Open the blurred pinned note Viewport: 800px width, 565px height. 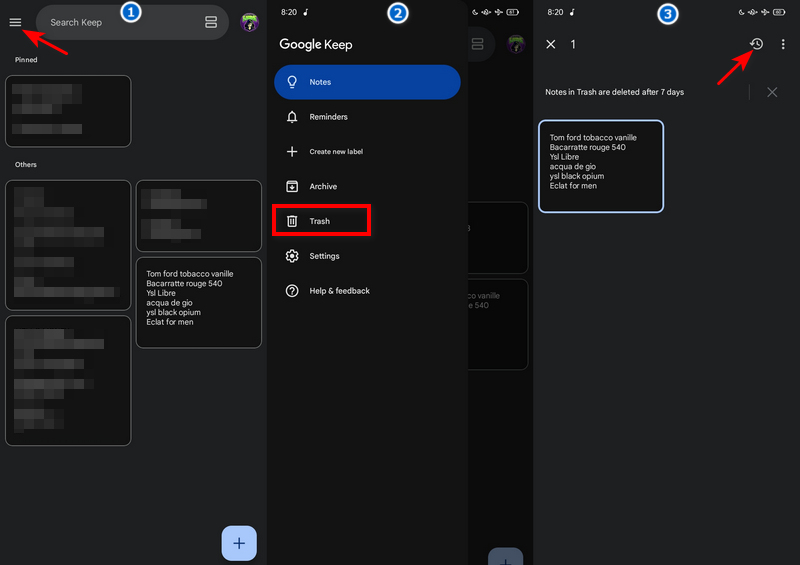(x=68, y=111)
